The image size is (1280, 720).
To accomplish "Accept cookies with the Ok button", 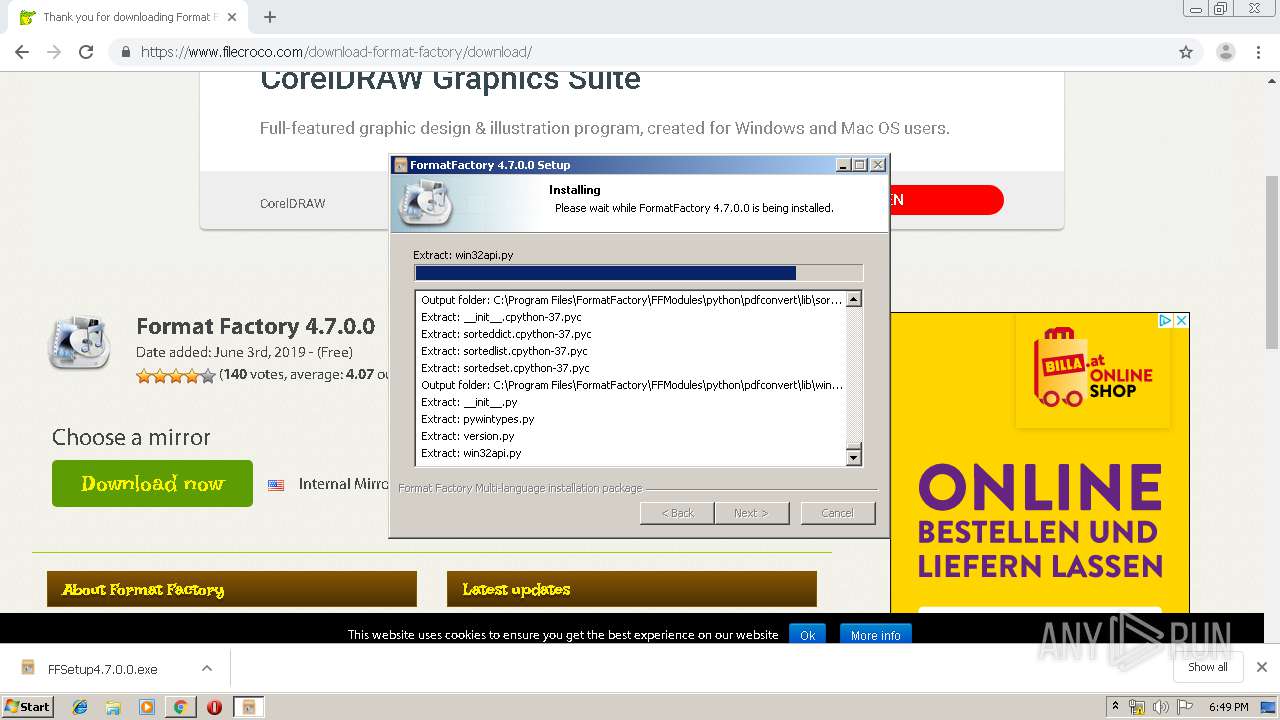I will [x=807, y=635].
